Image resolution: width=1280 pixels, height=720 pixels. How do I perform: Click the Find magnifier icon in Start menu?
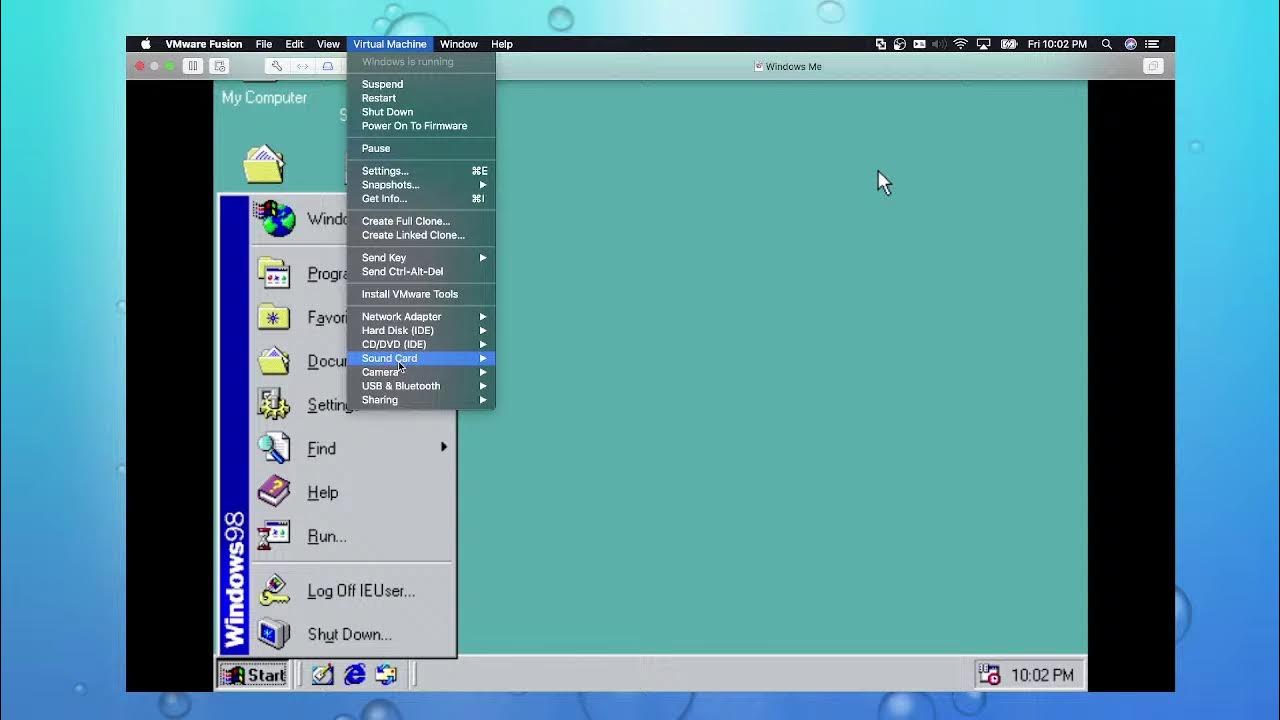[x=274, y=448]
